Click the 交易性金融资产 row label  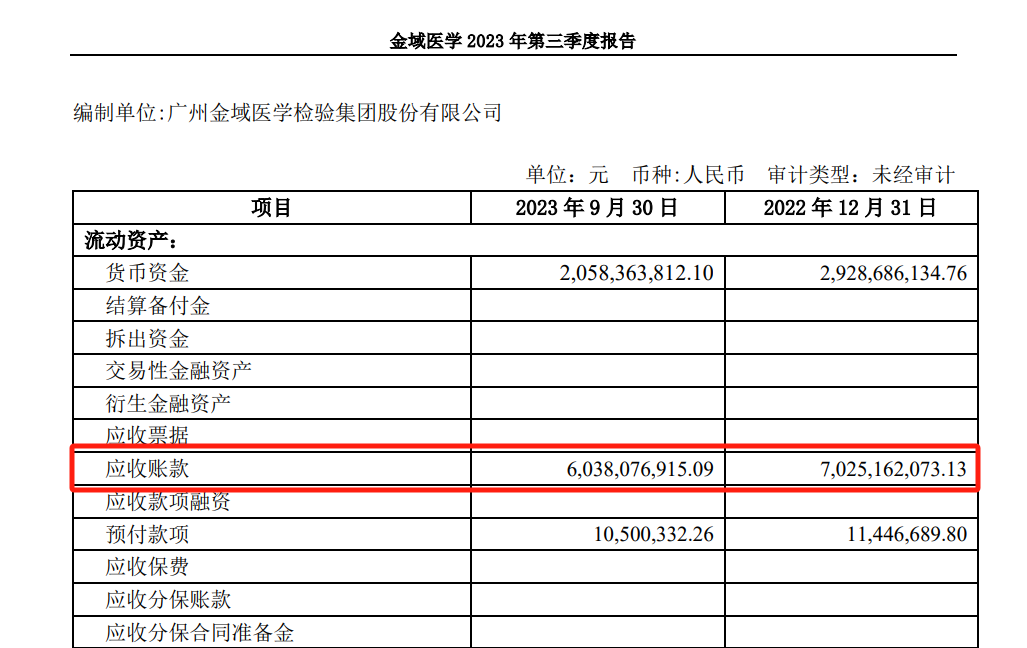[179, 371]
